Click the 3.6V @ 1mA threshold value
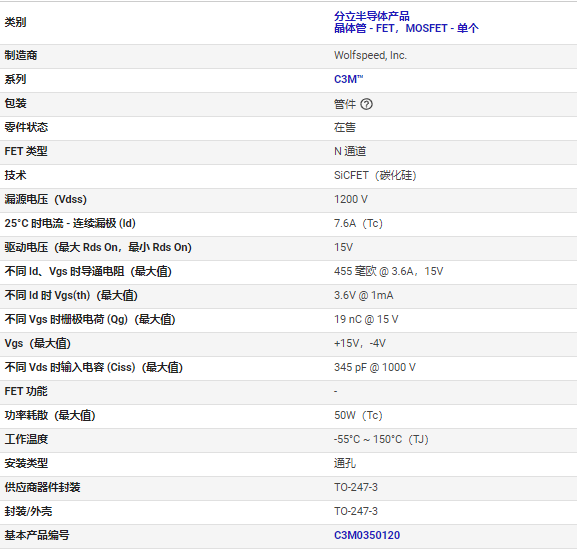Viewport: 577px width, 549px height. click(364, 295)
